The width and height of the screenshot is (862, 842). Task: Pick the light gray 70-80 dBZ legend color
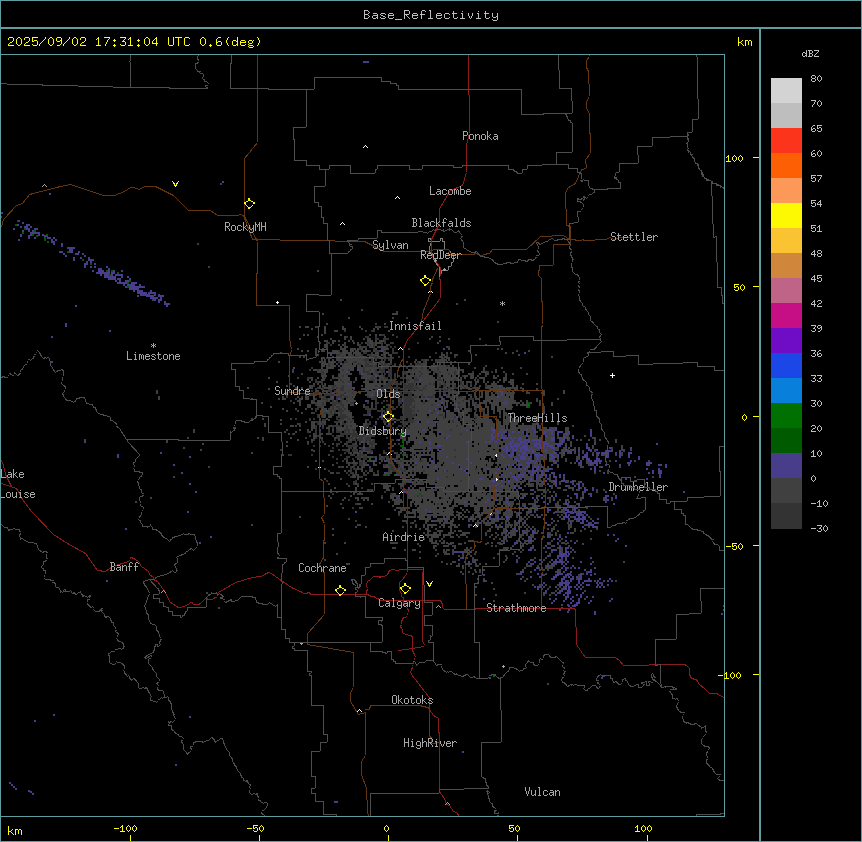786,91
